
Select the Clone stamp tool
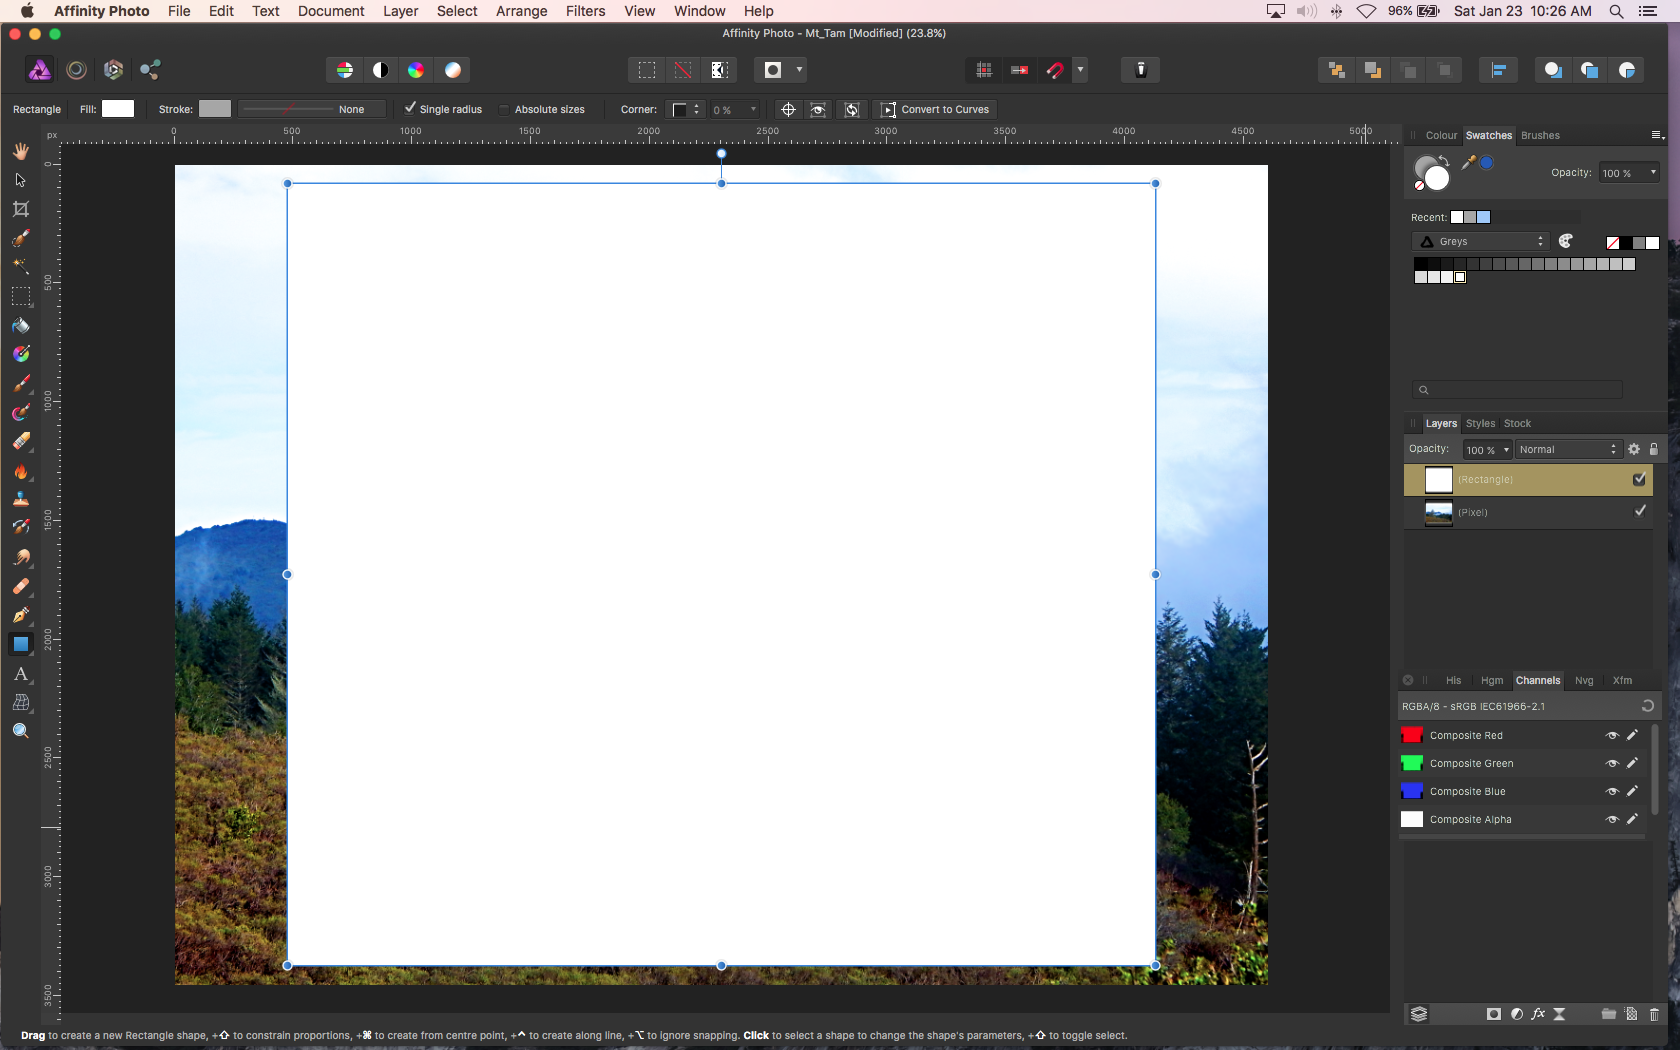20,499
